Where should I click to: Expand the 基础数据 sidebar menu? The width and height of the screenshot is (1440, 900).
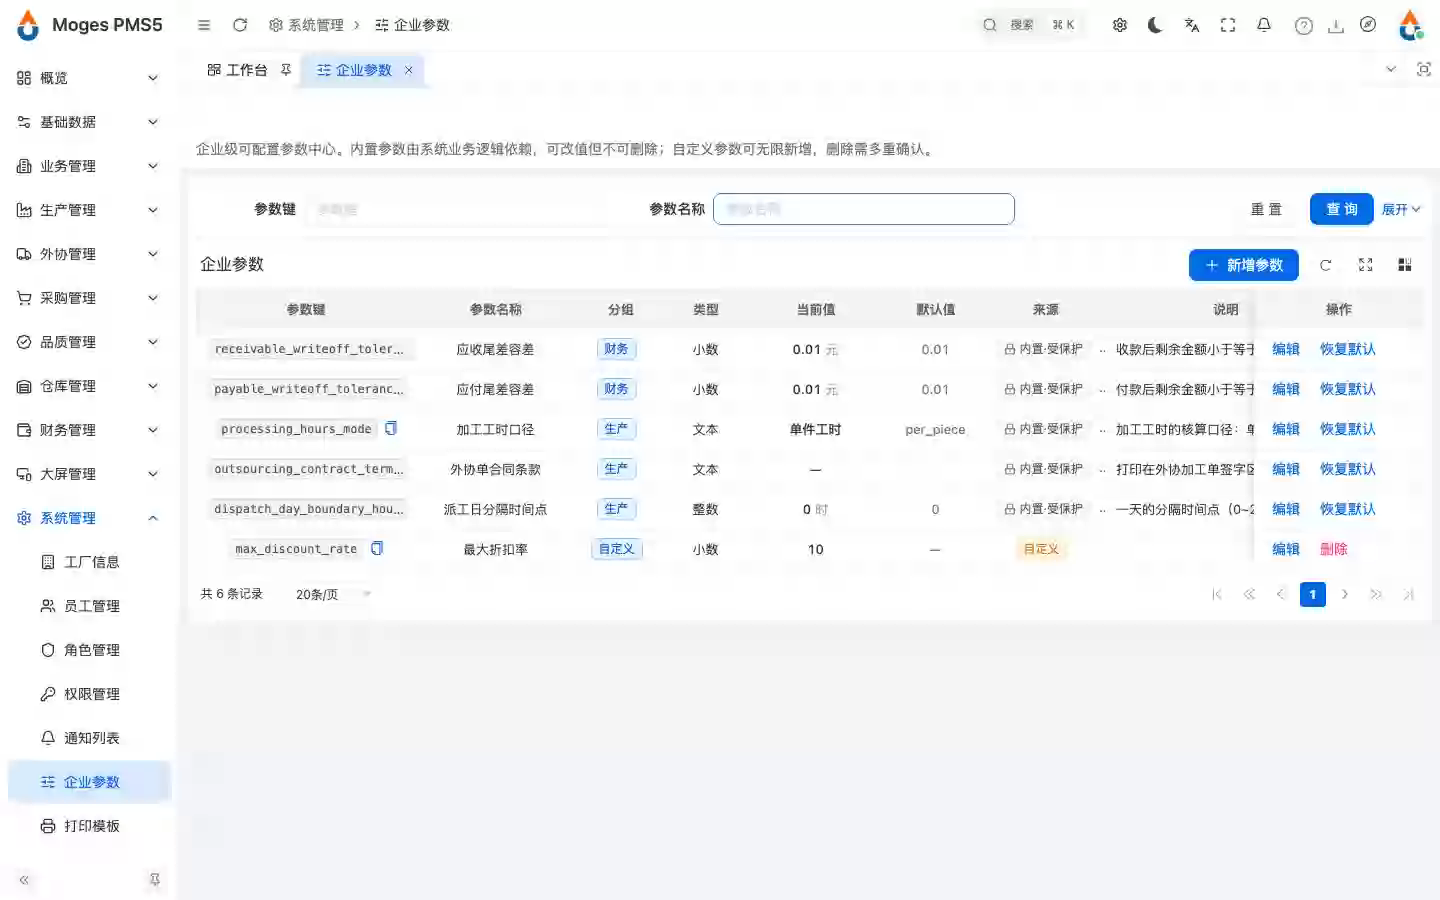pos(88,122)
